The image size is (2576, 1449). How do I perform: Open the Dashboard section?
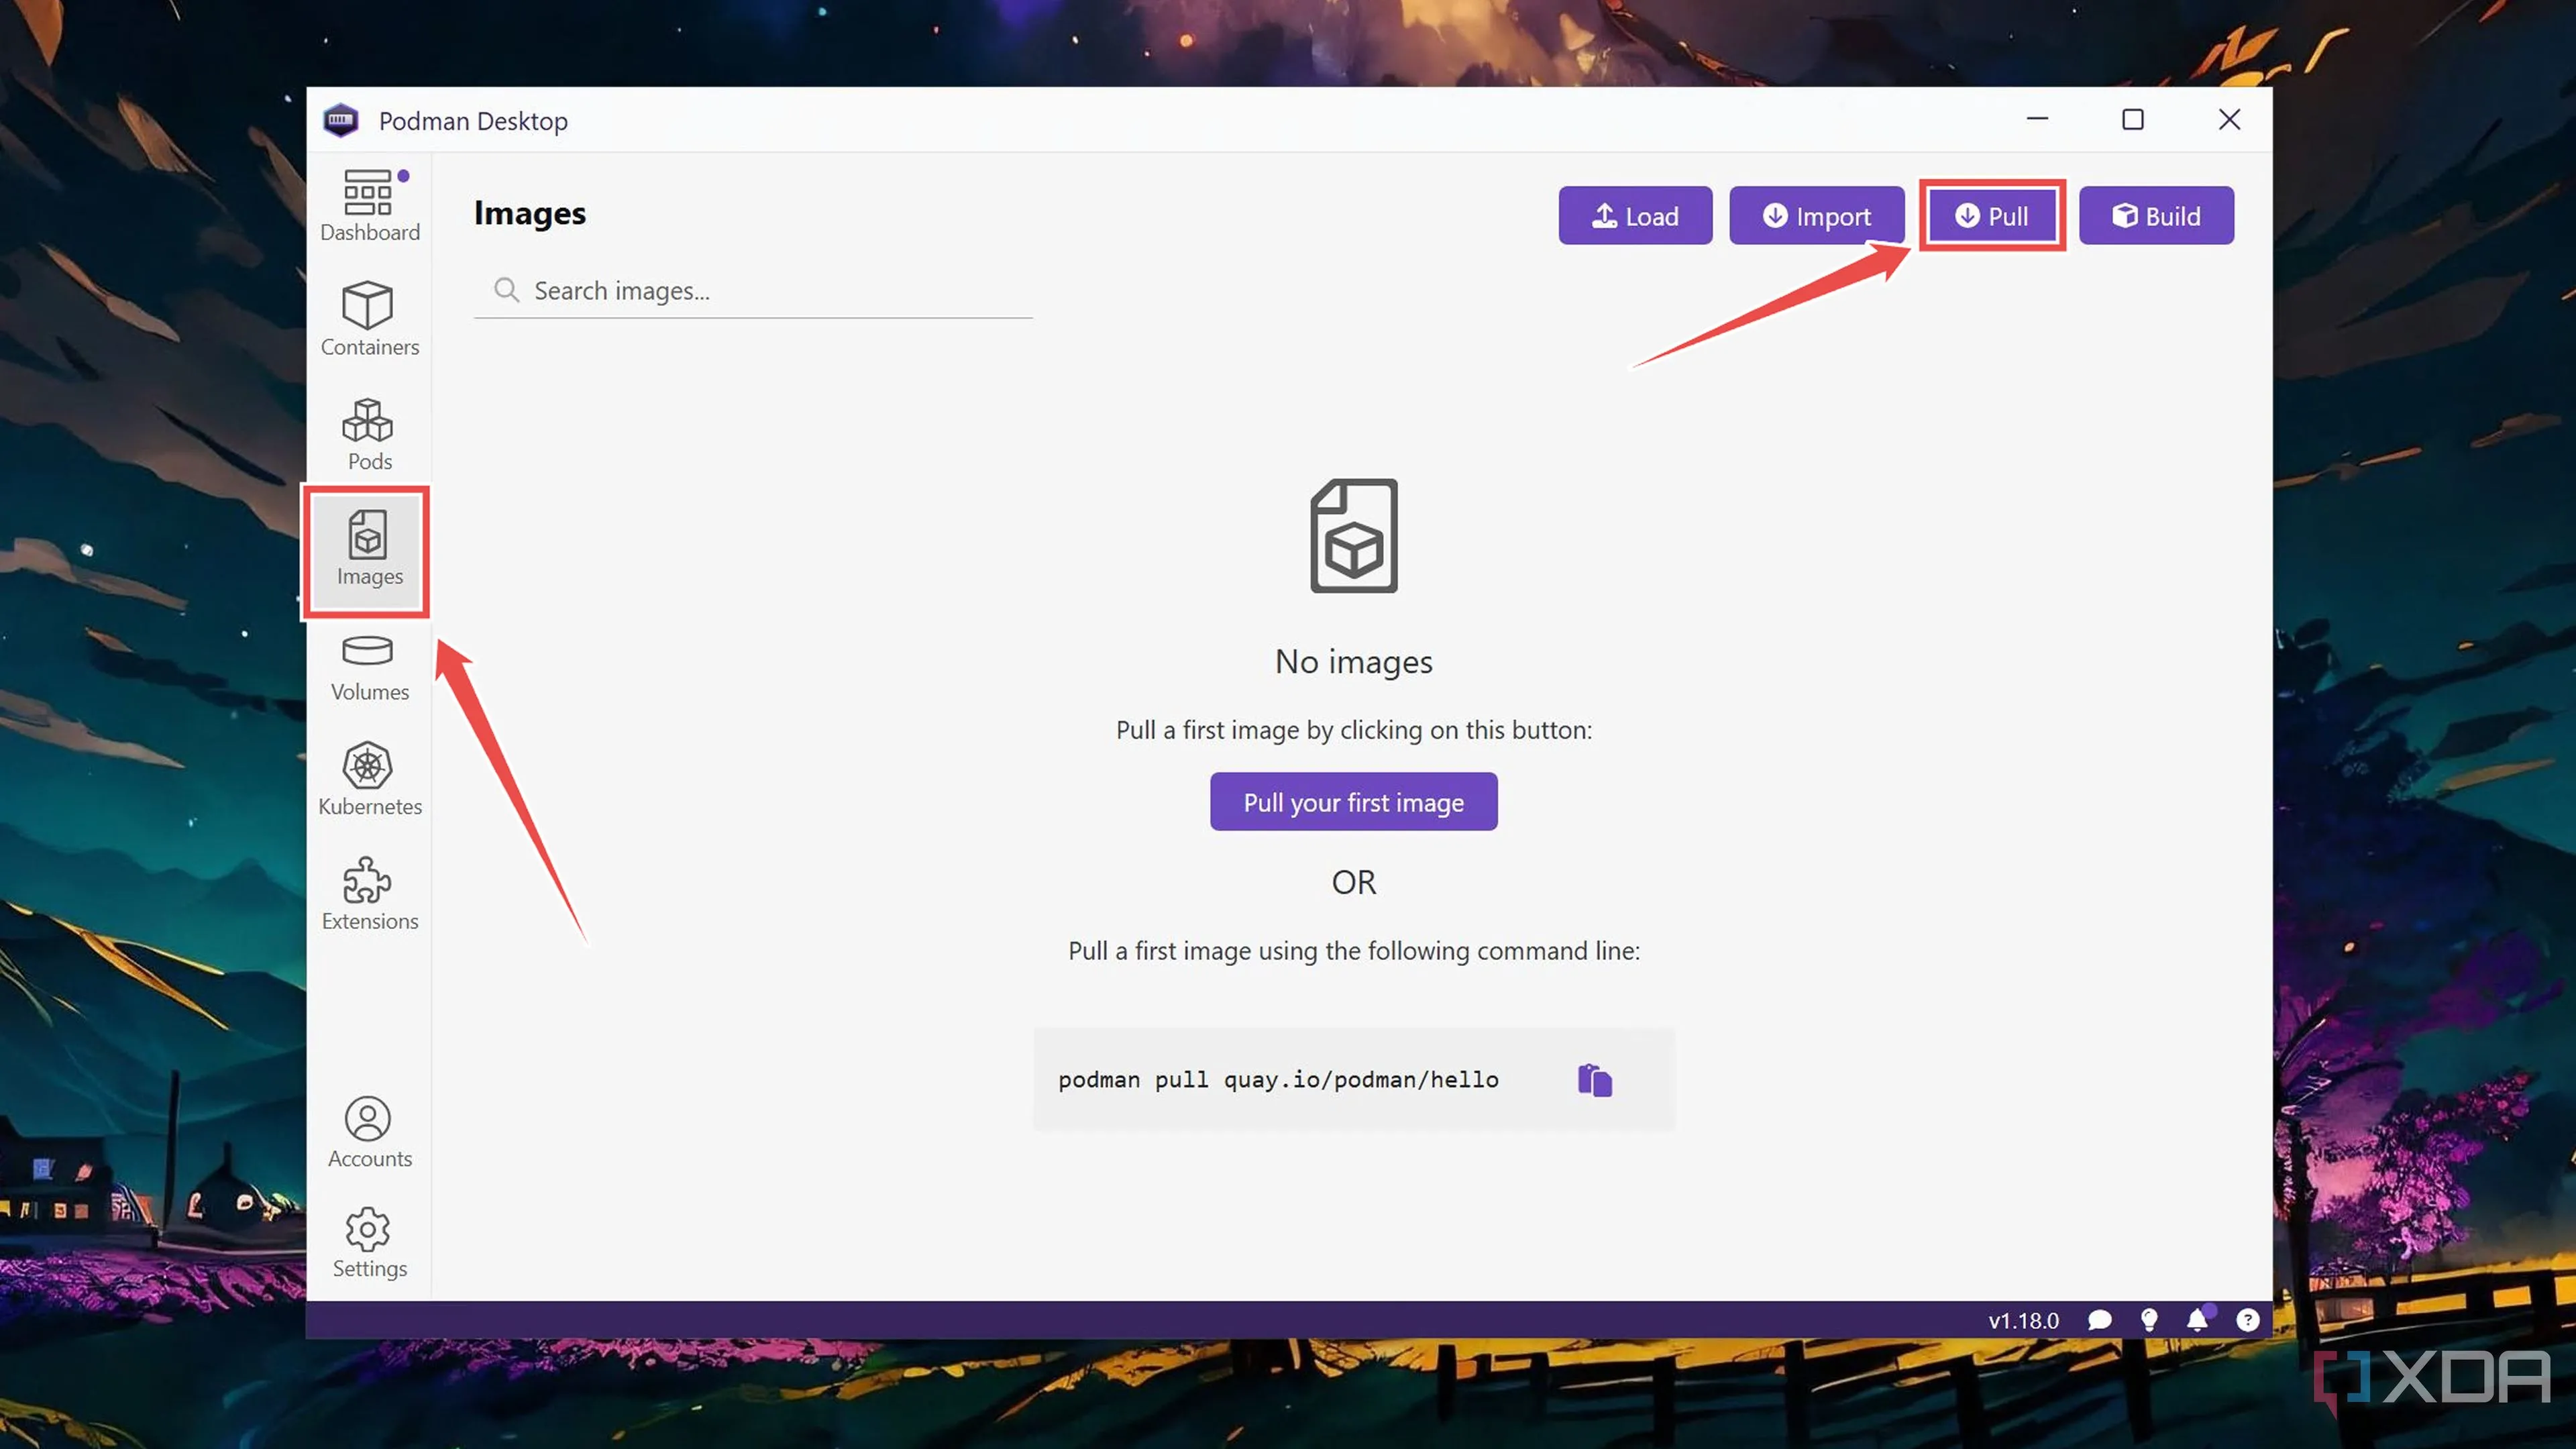(369, 206)
